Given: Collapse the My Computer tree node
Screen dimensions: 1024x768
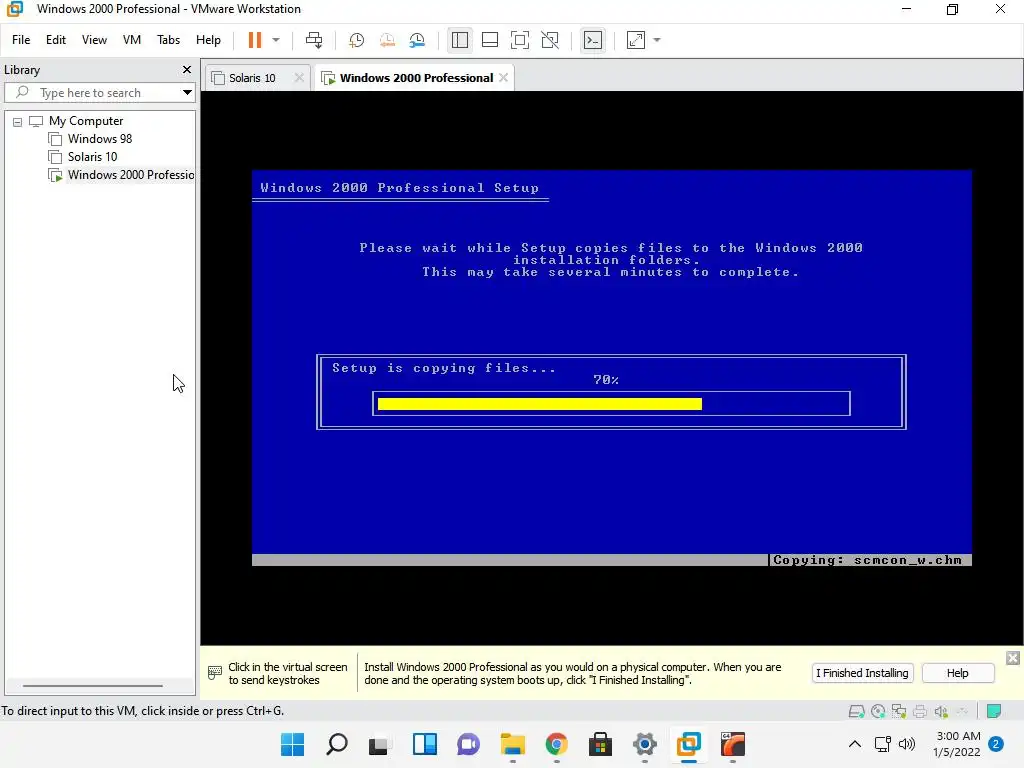Looking at the screenshot, I should [18, 121].
